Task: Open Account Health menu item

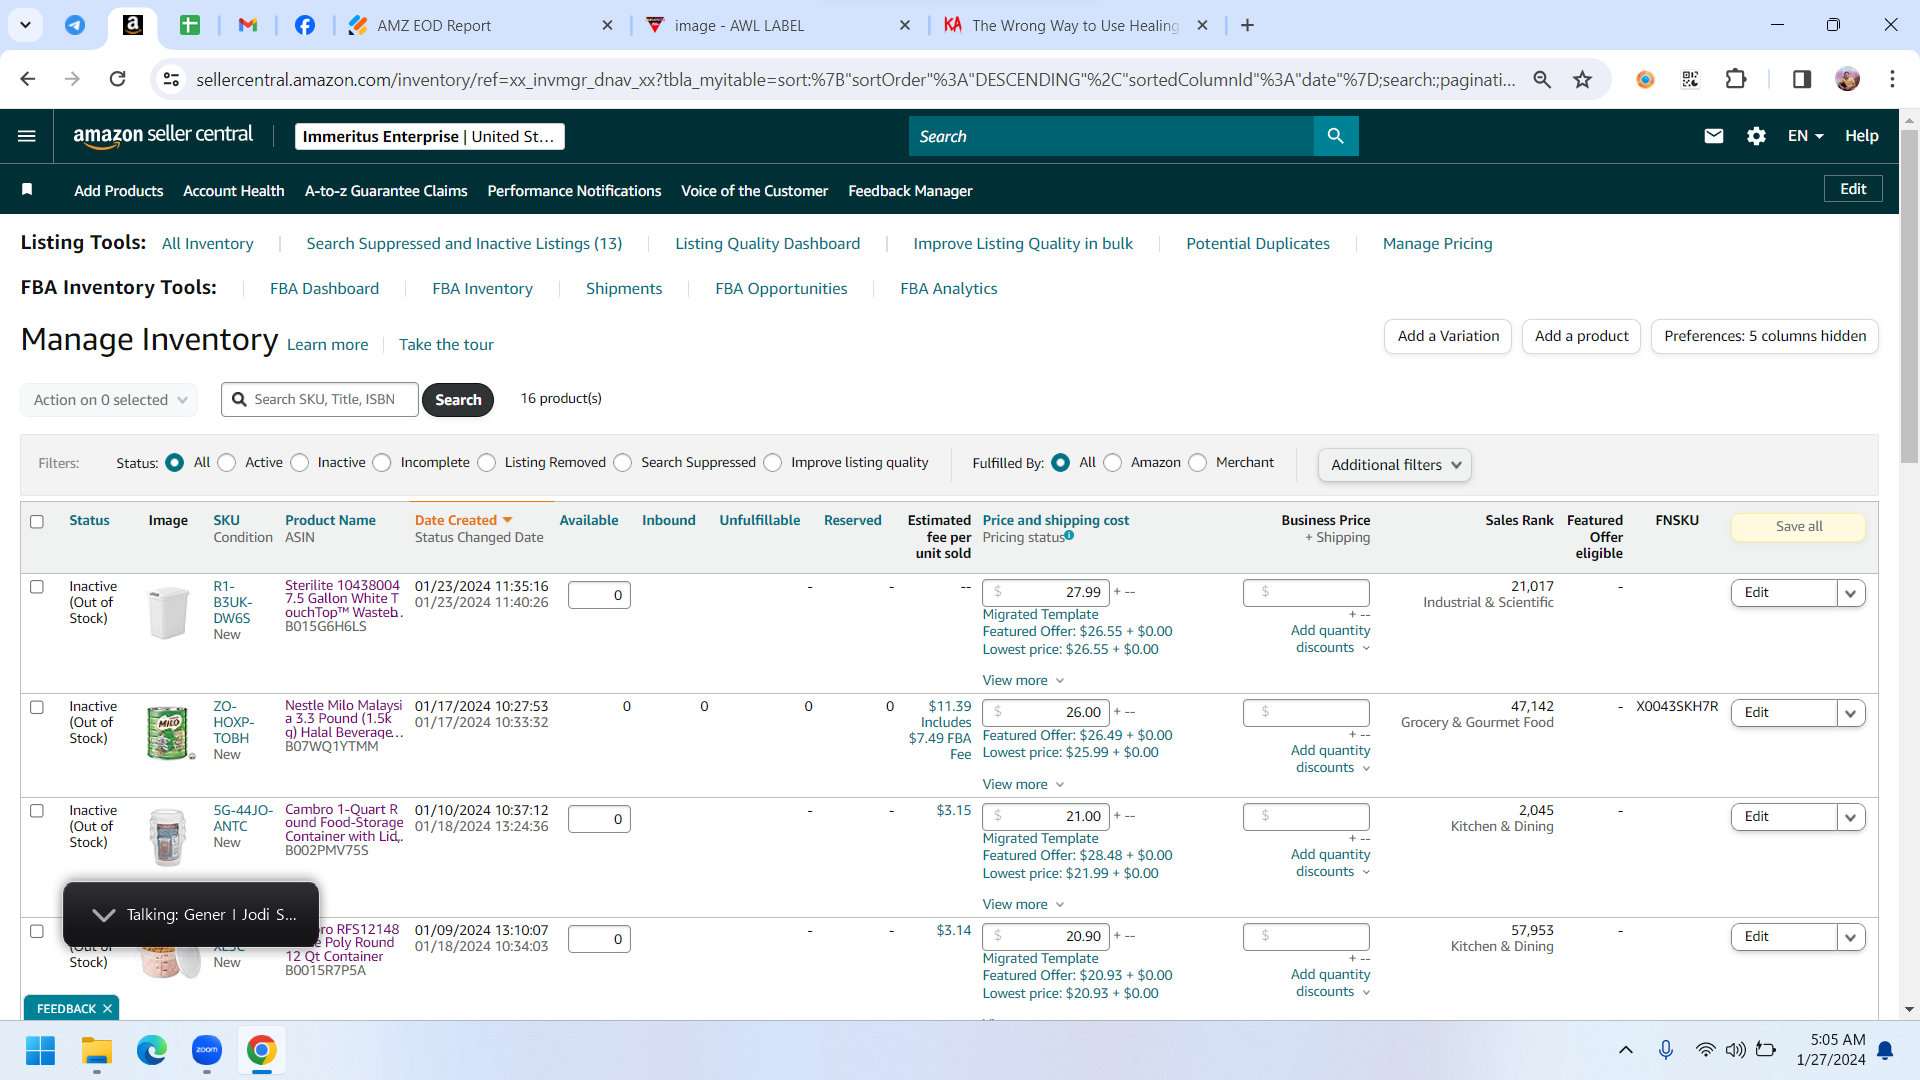Action: tap(234, 191)
